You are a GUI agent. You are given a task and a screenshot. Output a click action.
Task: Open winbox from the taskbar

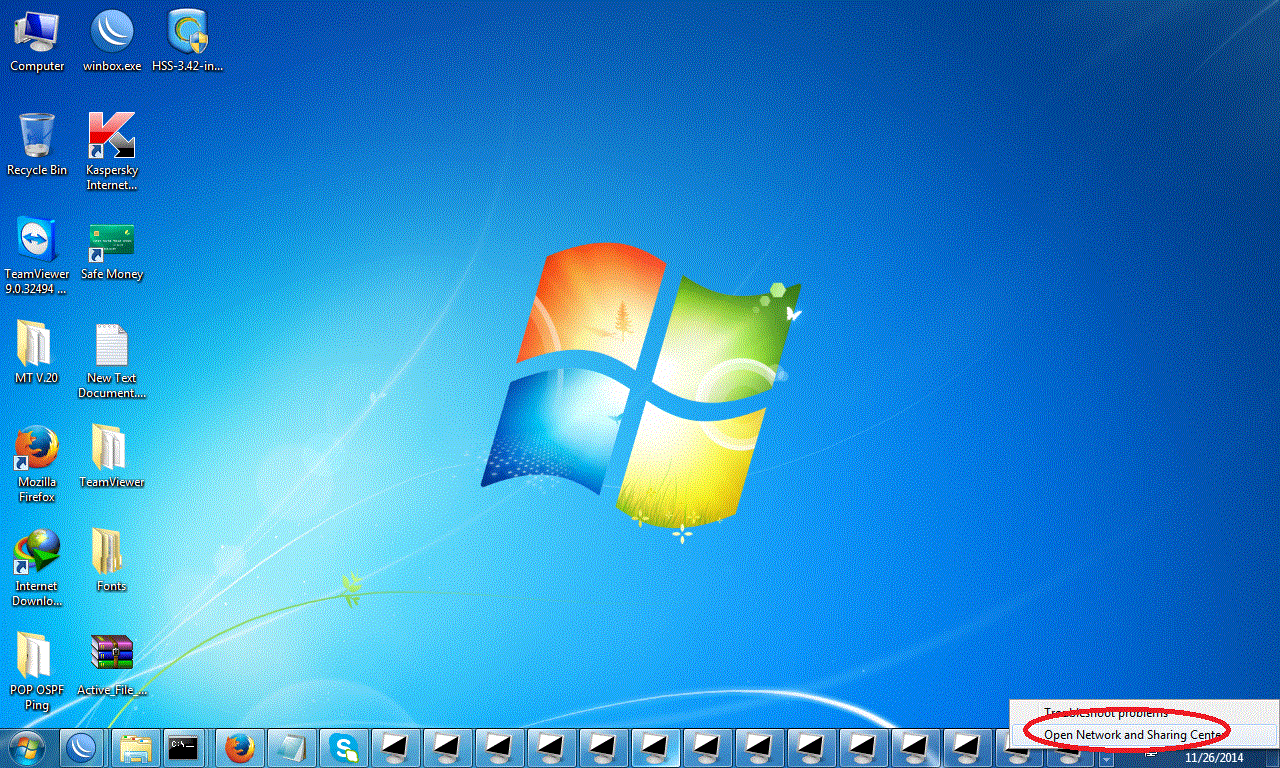tap(83, 748)
